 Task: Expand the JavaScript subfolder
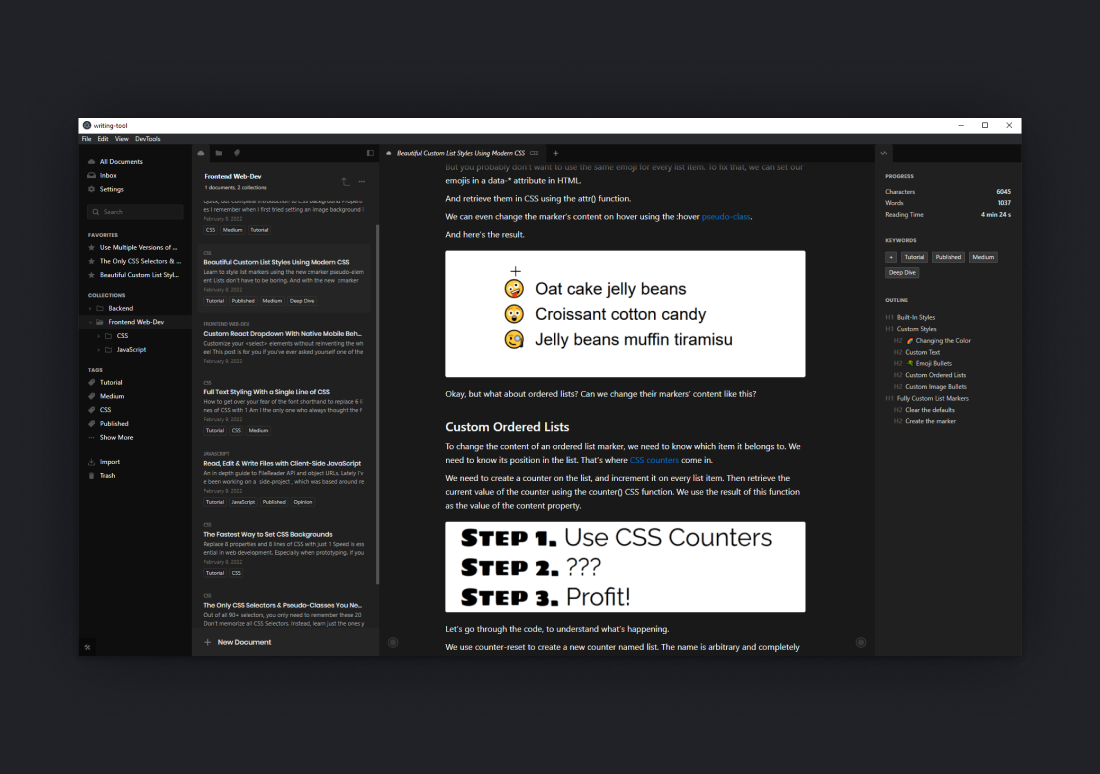click(98, 350)
